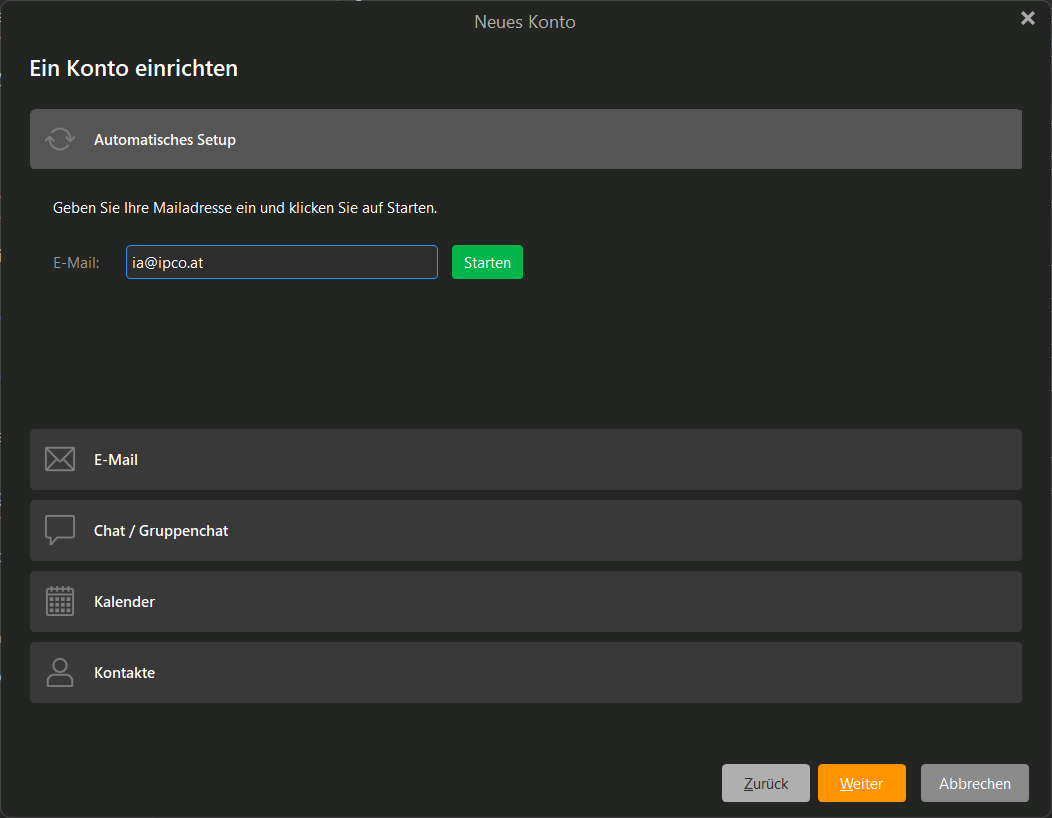Proceed with the orange Weiter button
The width and height of the screenshot is (1052, 818).
861,783
